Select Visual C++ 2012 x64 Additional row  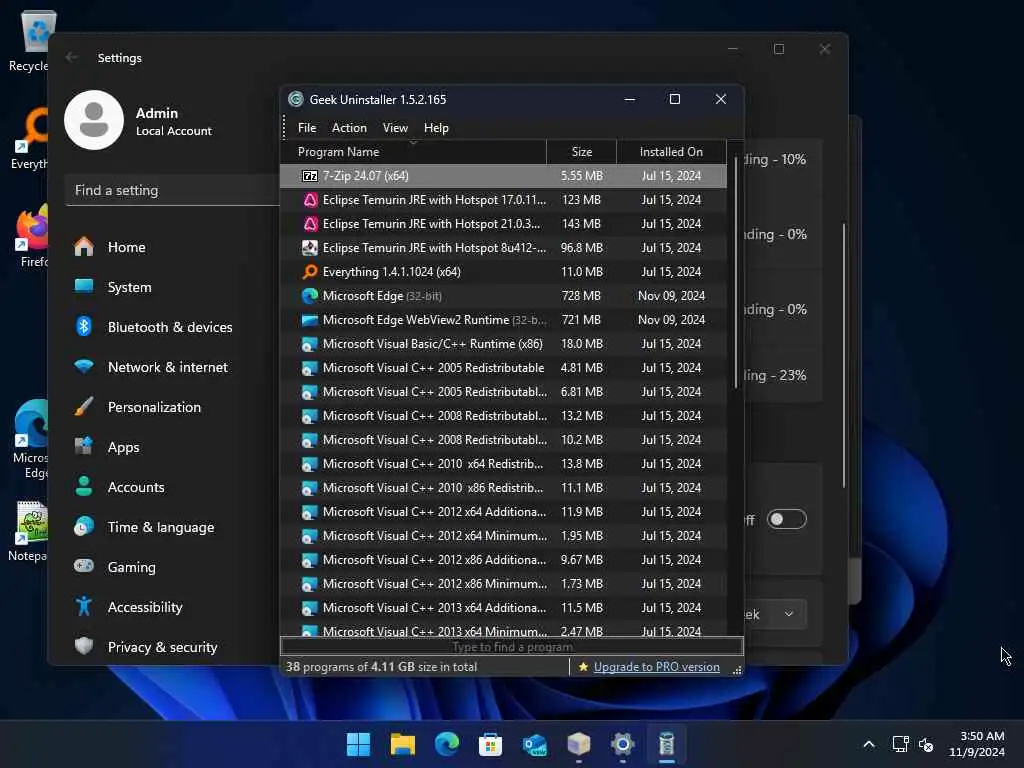[x=504, y=512]
